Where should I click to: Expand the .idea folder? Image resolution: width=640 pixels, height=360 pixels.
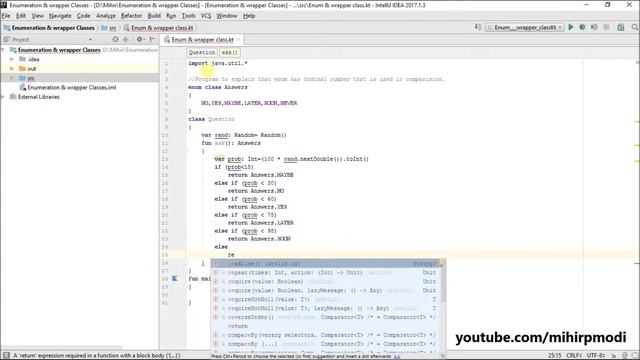pyautogui.click(x=12, y=59)
